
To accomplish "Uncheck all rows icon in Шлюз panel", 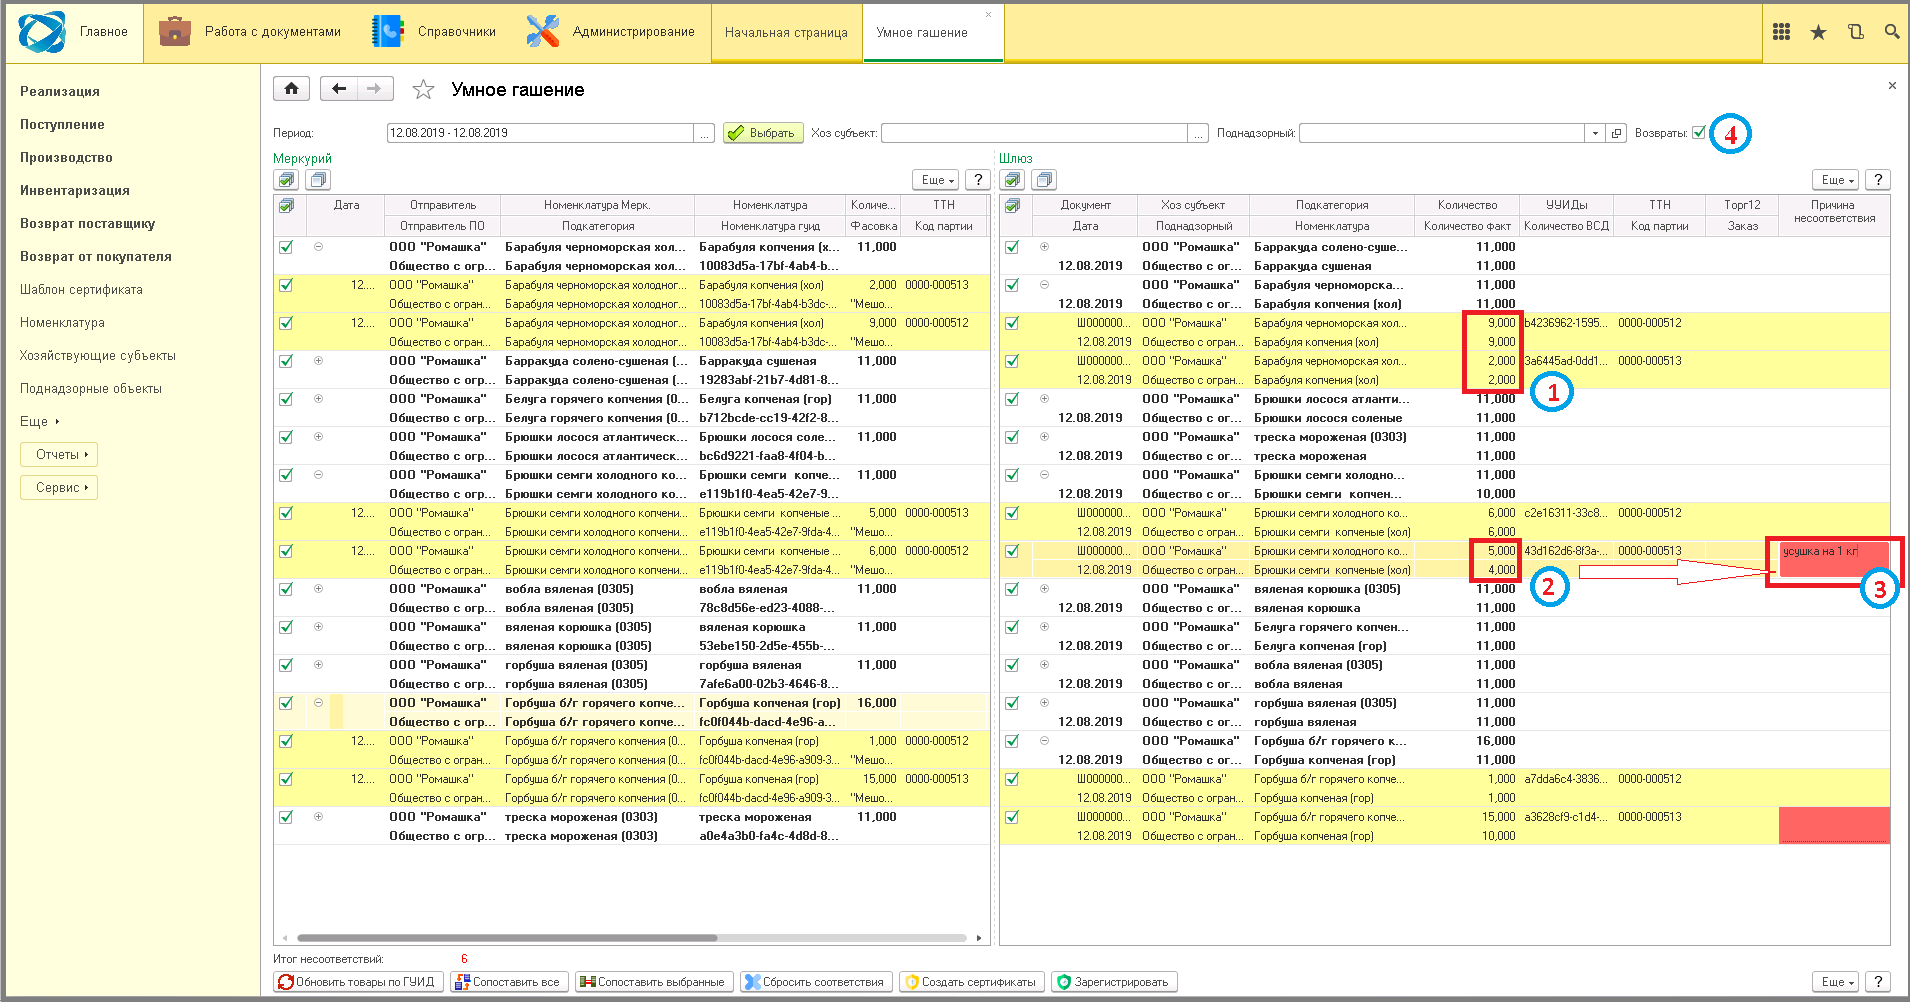I will click(x=1044, y=180).
